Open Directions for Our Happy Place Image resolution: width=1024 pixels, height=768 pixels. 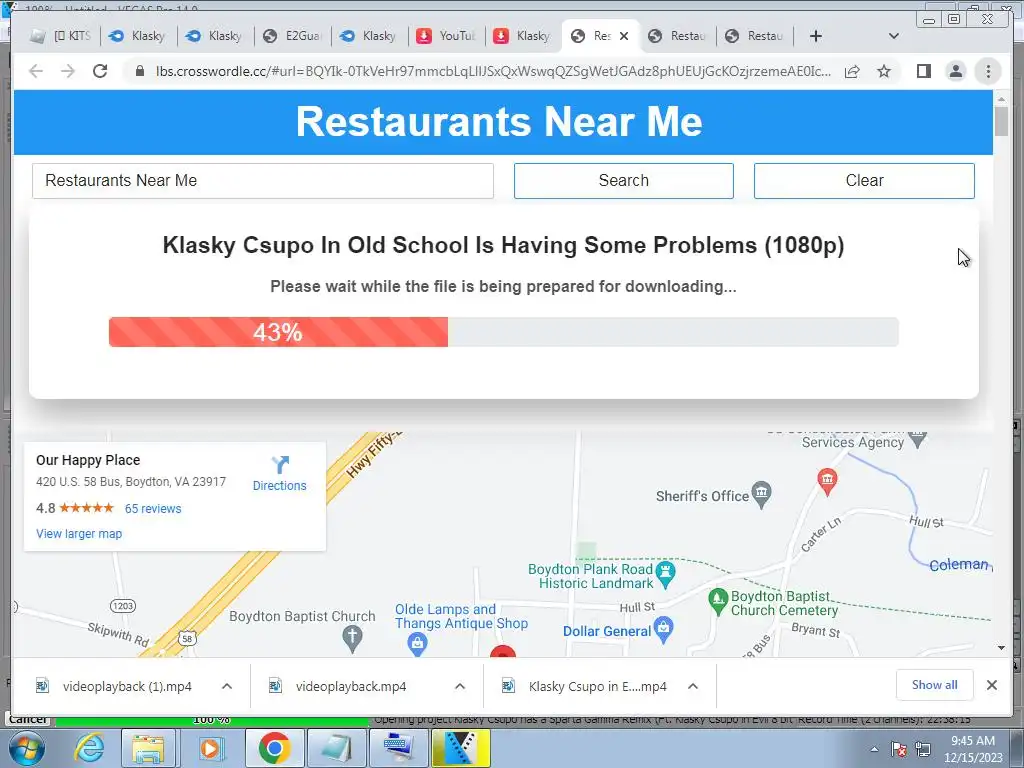[x=280, y=474]
